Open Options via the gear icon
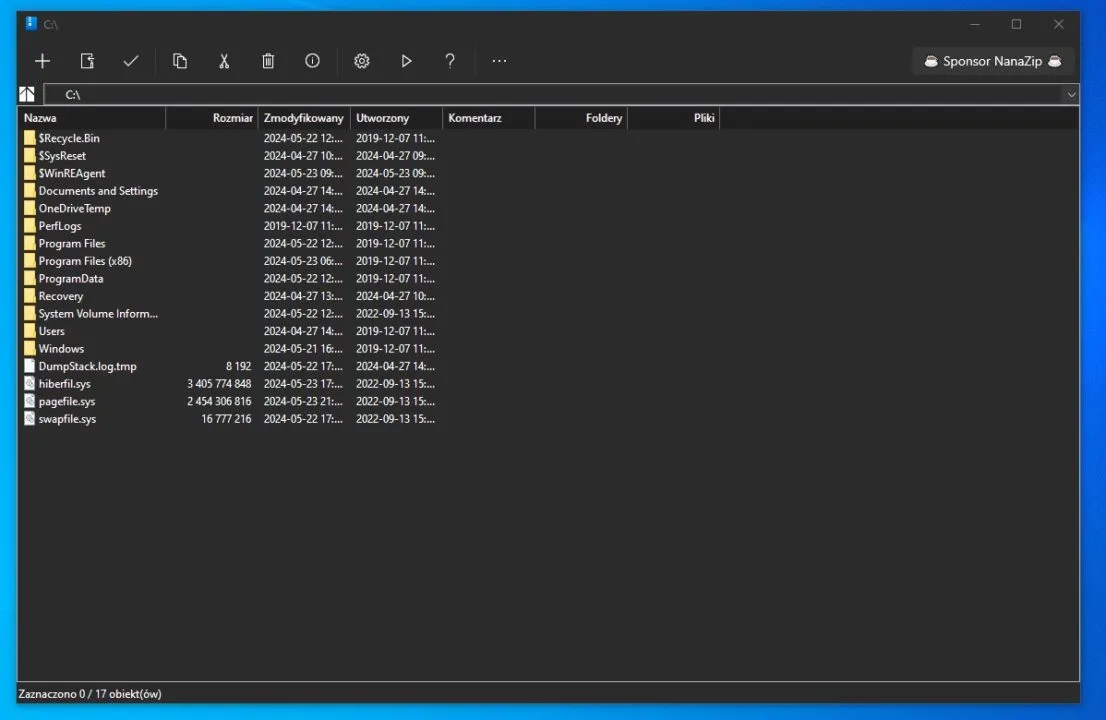Screen dimensions: 1106x720 pyautogui.click(x=362, y=61)
